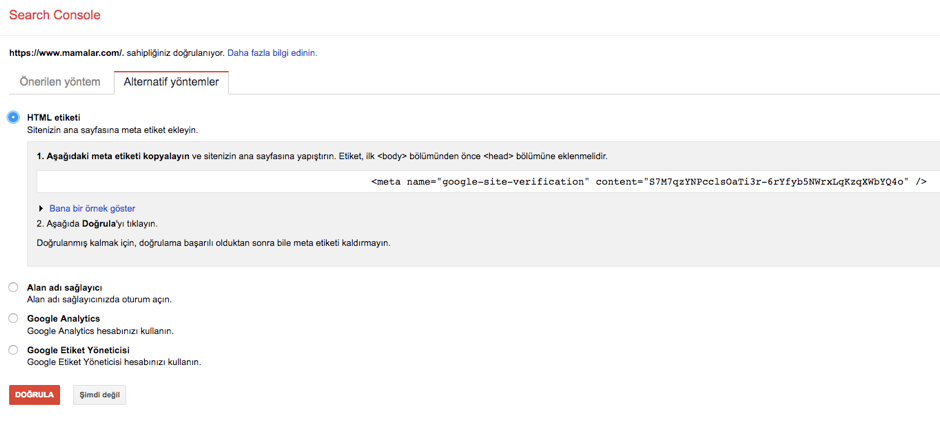Screen dimensions: 940x423
Task: Open the 'Daha fazla bilgi edinin' link
Action: click(x=272, y=53)
